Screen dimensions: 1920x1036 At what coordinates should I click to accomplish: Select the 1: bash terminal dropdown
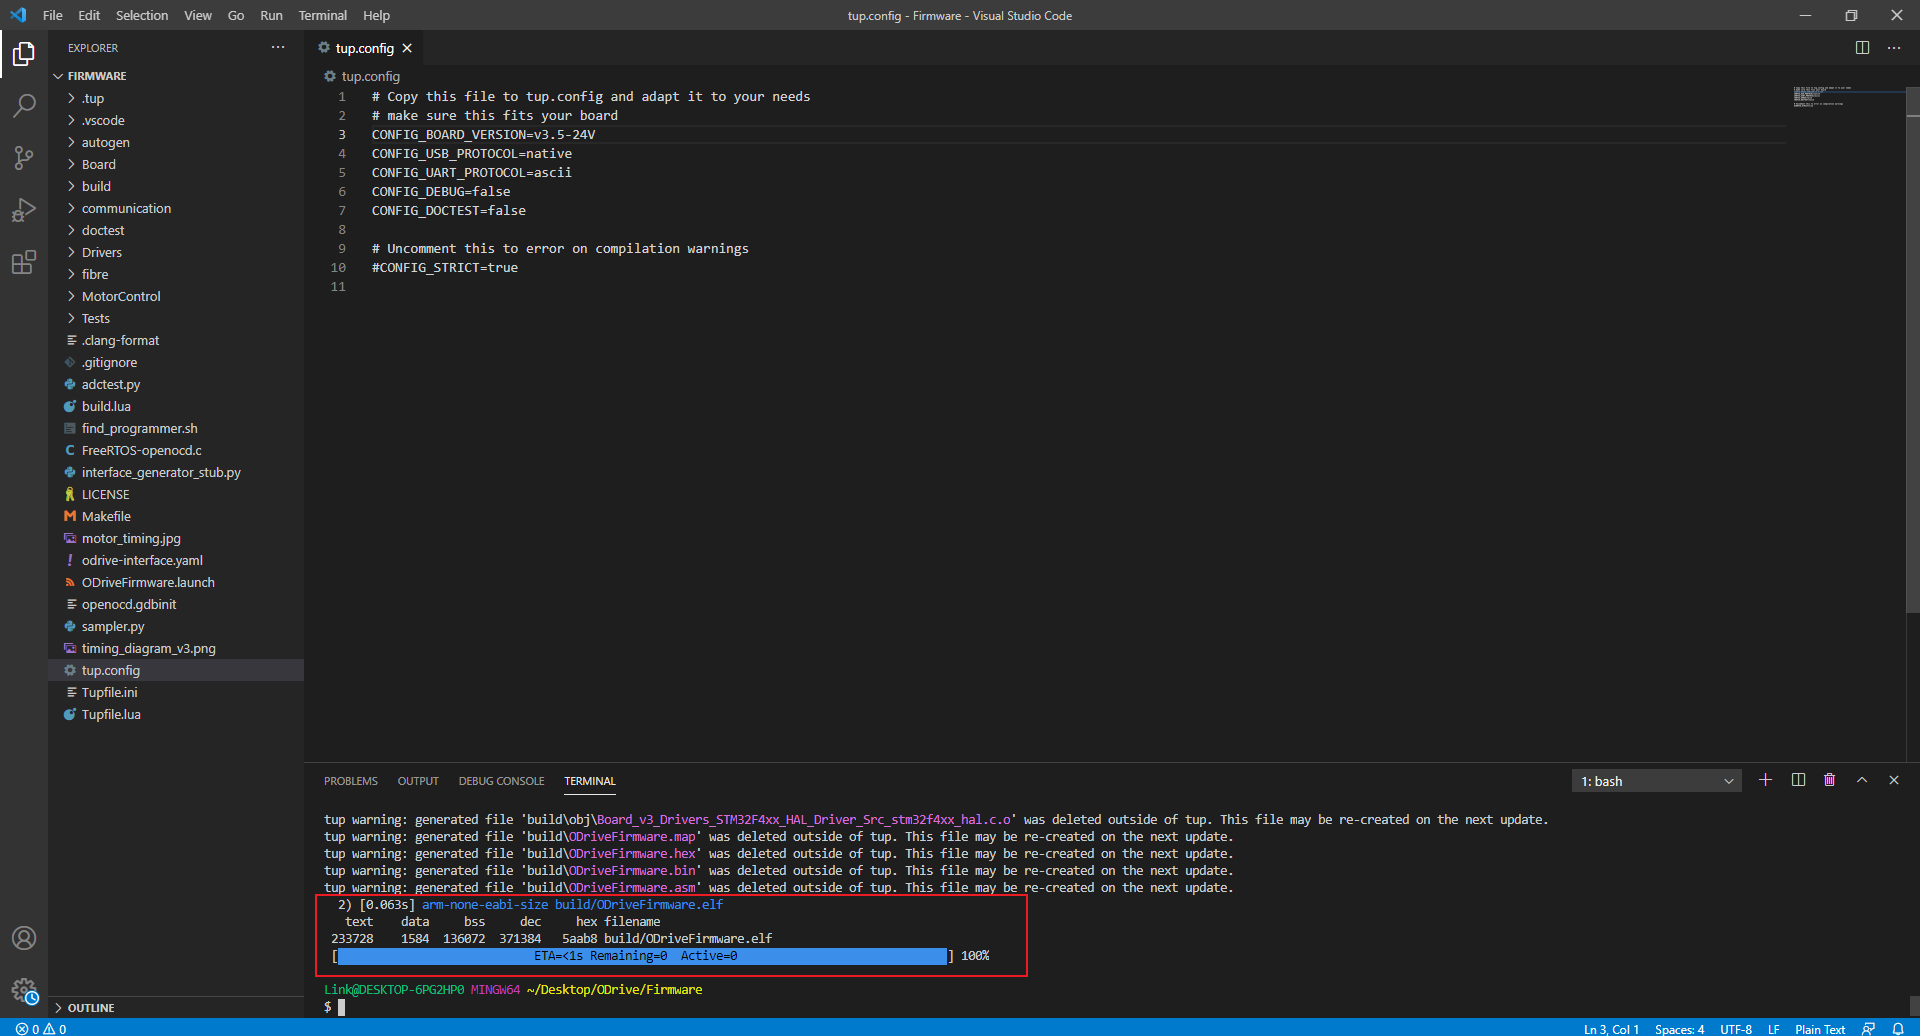pyautogui.click(x=1657, y=781)
